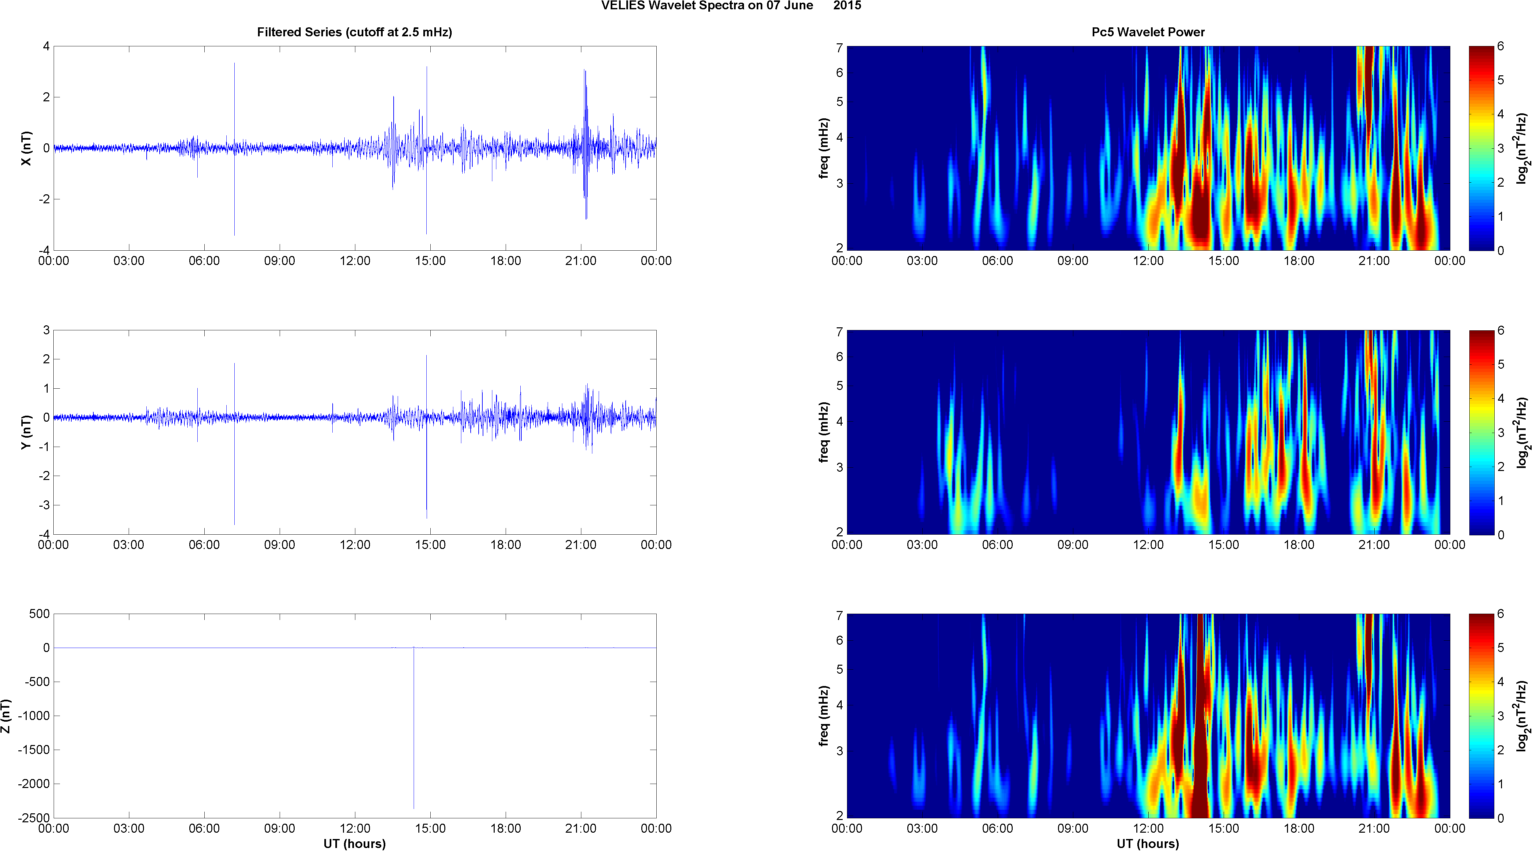Click the "-1500" tick label on the Z axis
This screenshot has height=851, width=1532.
pos(33,750)
